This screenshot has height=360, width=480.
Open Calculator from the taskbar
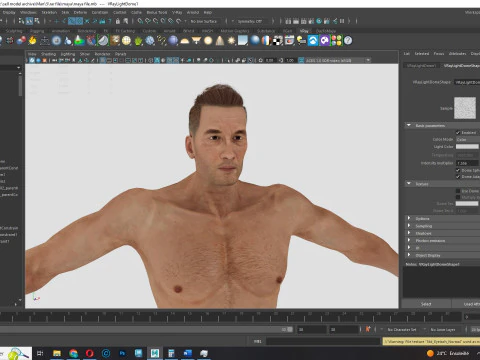[171, 353]
